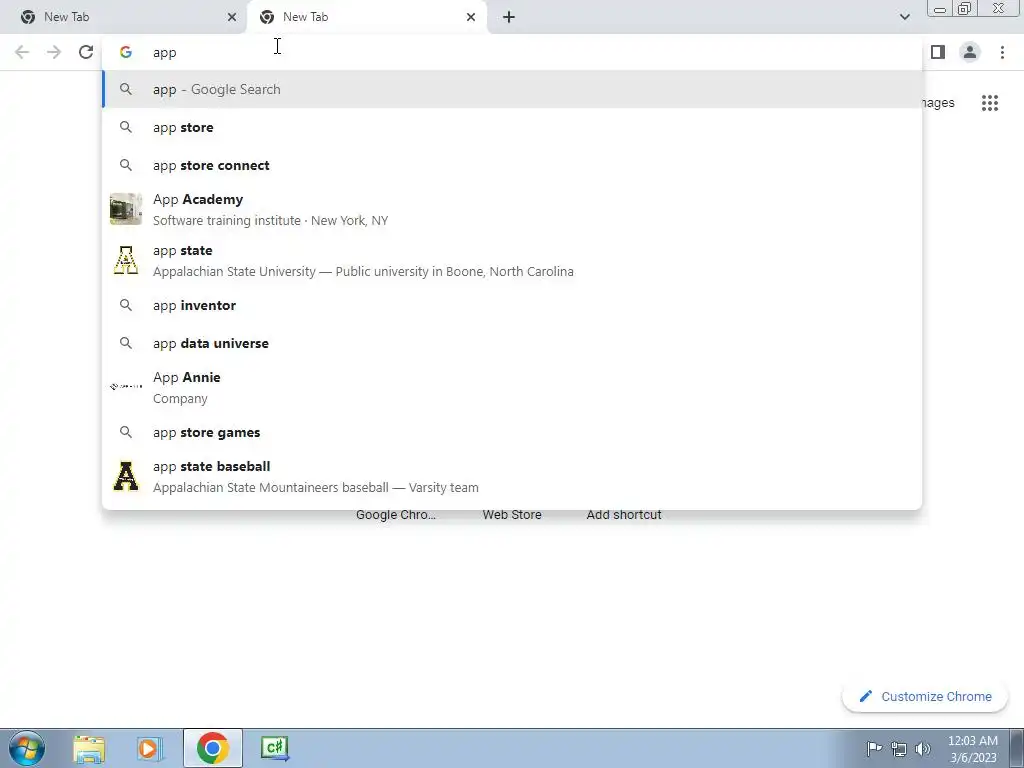Open the Images link on page
The image size is (1024, 768).
[938, 103]
